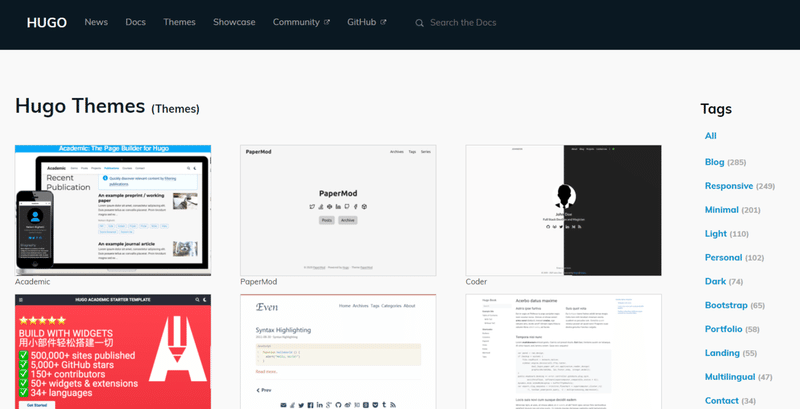Click the Community external-link arrow icon
Viewport: 800px width, 409px height.
327,22
